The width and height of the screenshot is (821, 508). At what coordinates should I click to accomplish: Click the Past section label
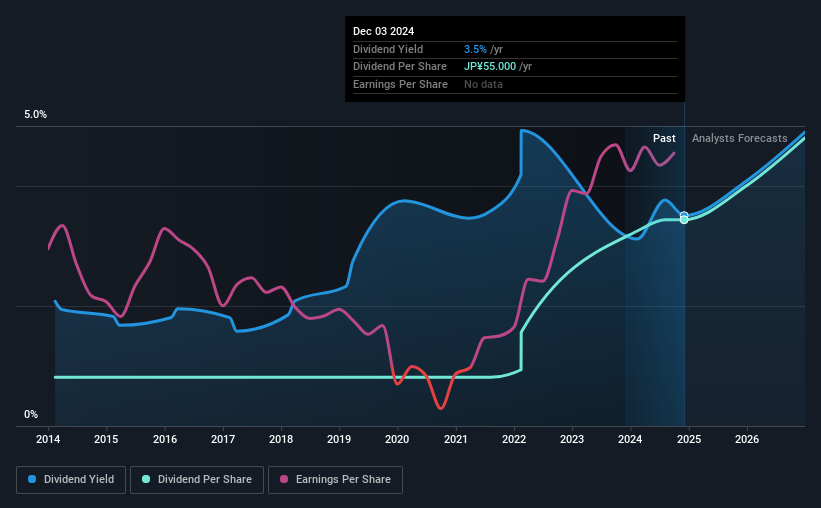pos(664,138)
